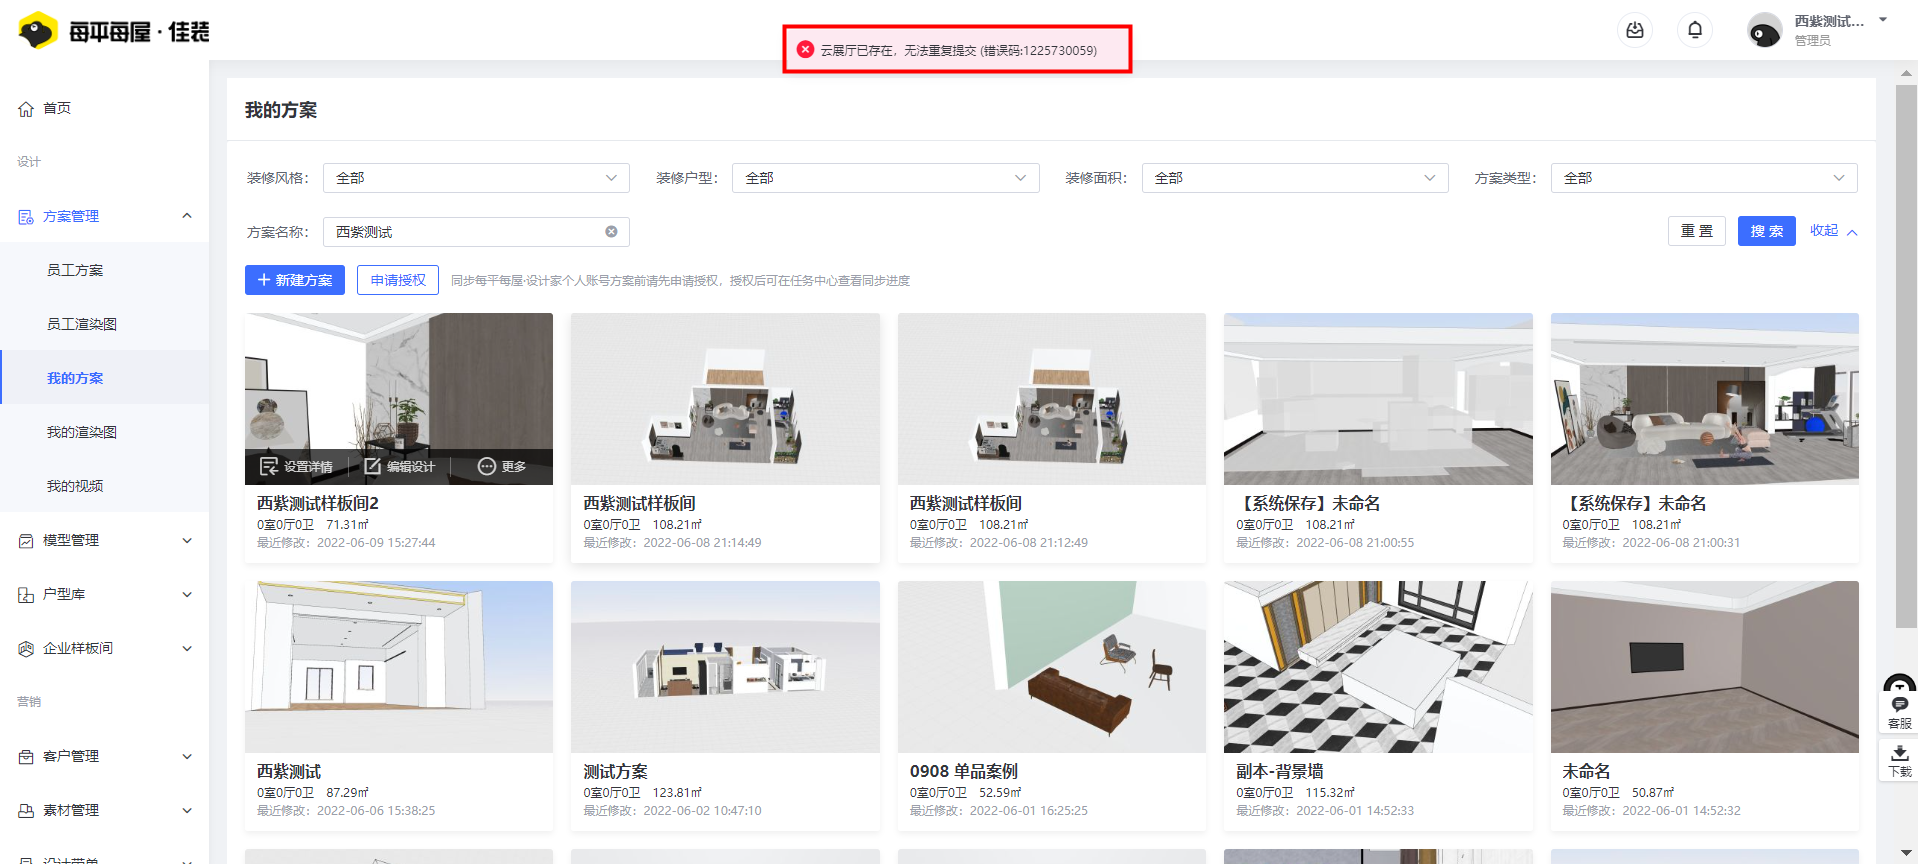Clear the 方案名称 field with x icon
Viewport: 1918px width, 864px height.
(611, 232)
